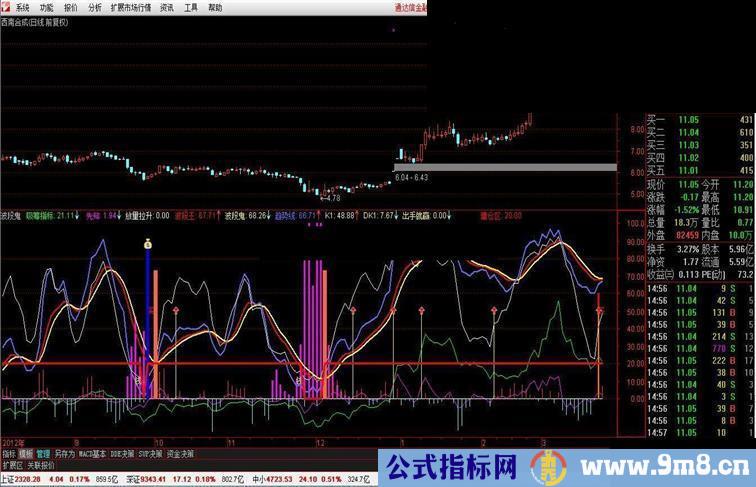Switch to MACD基本 indicator tab
Image resolution: width=756 pixels, height=487 pixels.
click(93, 453)
